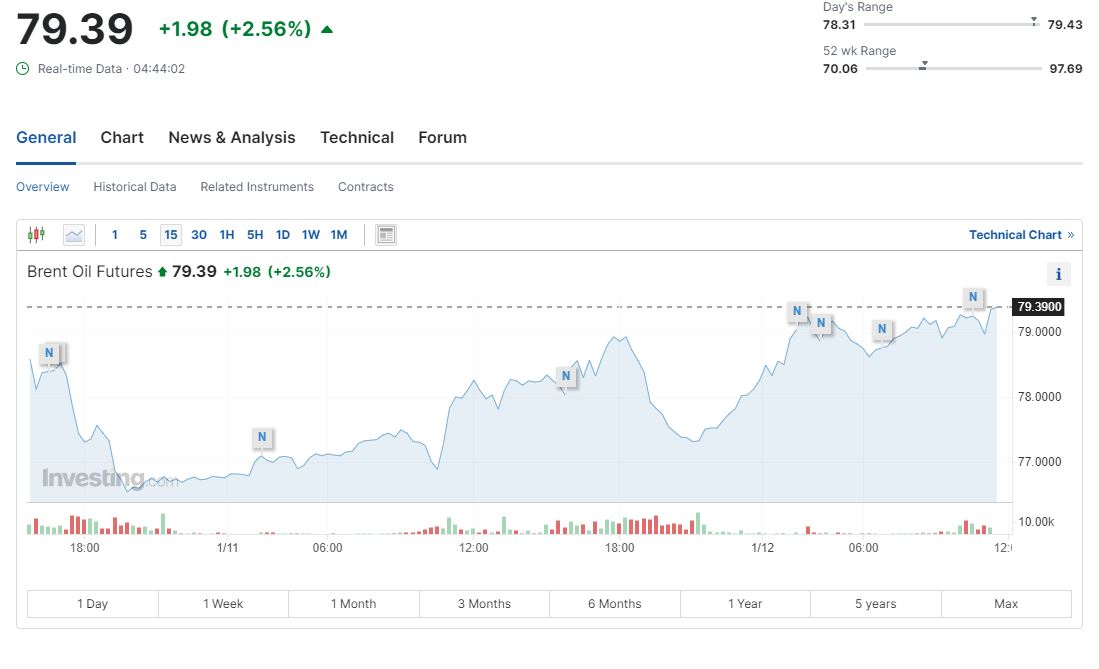Click the news table icon in chart toolbar
This screenshot has height=669, width=1099.
pos(386,235)
